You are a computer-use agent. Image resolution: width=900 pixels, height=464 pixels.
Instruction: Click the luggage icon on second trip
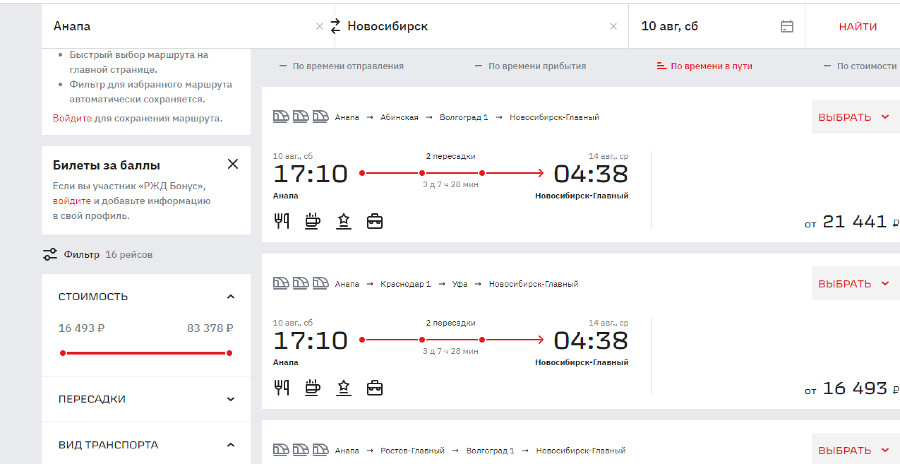coord(374,387)
